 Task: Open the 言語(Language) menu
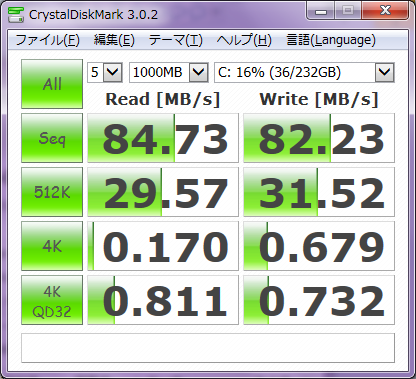click(x=331, y=40)
